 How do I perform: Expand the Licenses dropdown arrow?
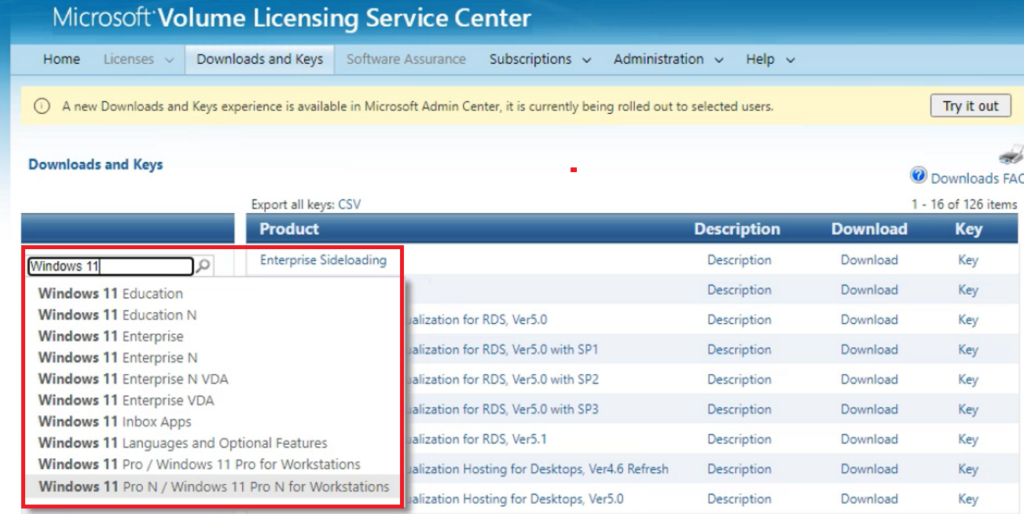pyautogui.click(x=169, y=61)
